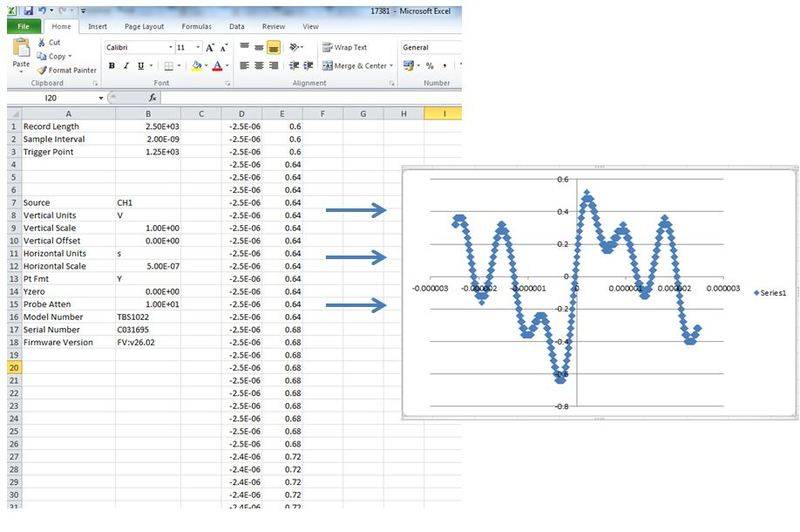
Task: Apply the red Font Color
Action: click(217, 66)
